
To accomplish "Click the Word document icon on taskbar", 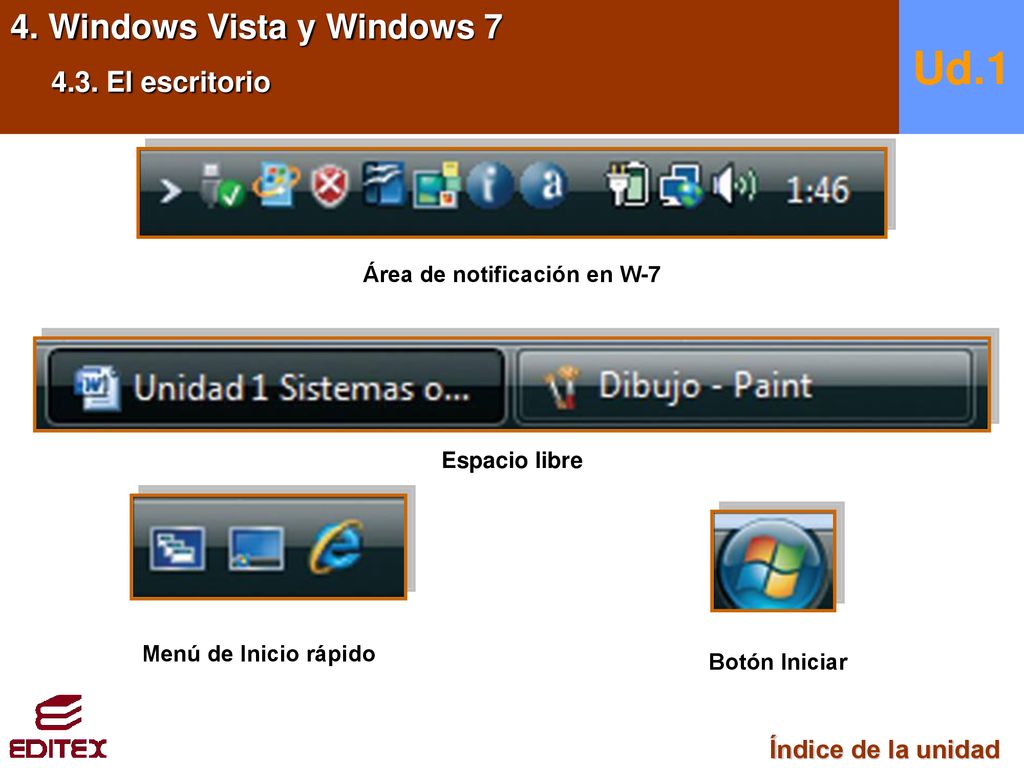I will pos(97,388).
